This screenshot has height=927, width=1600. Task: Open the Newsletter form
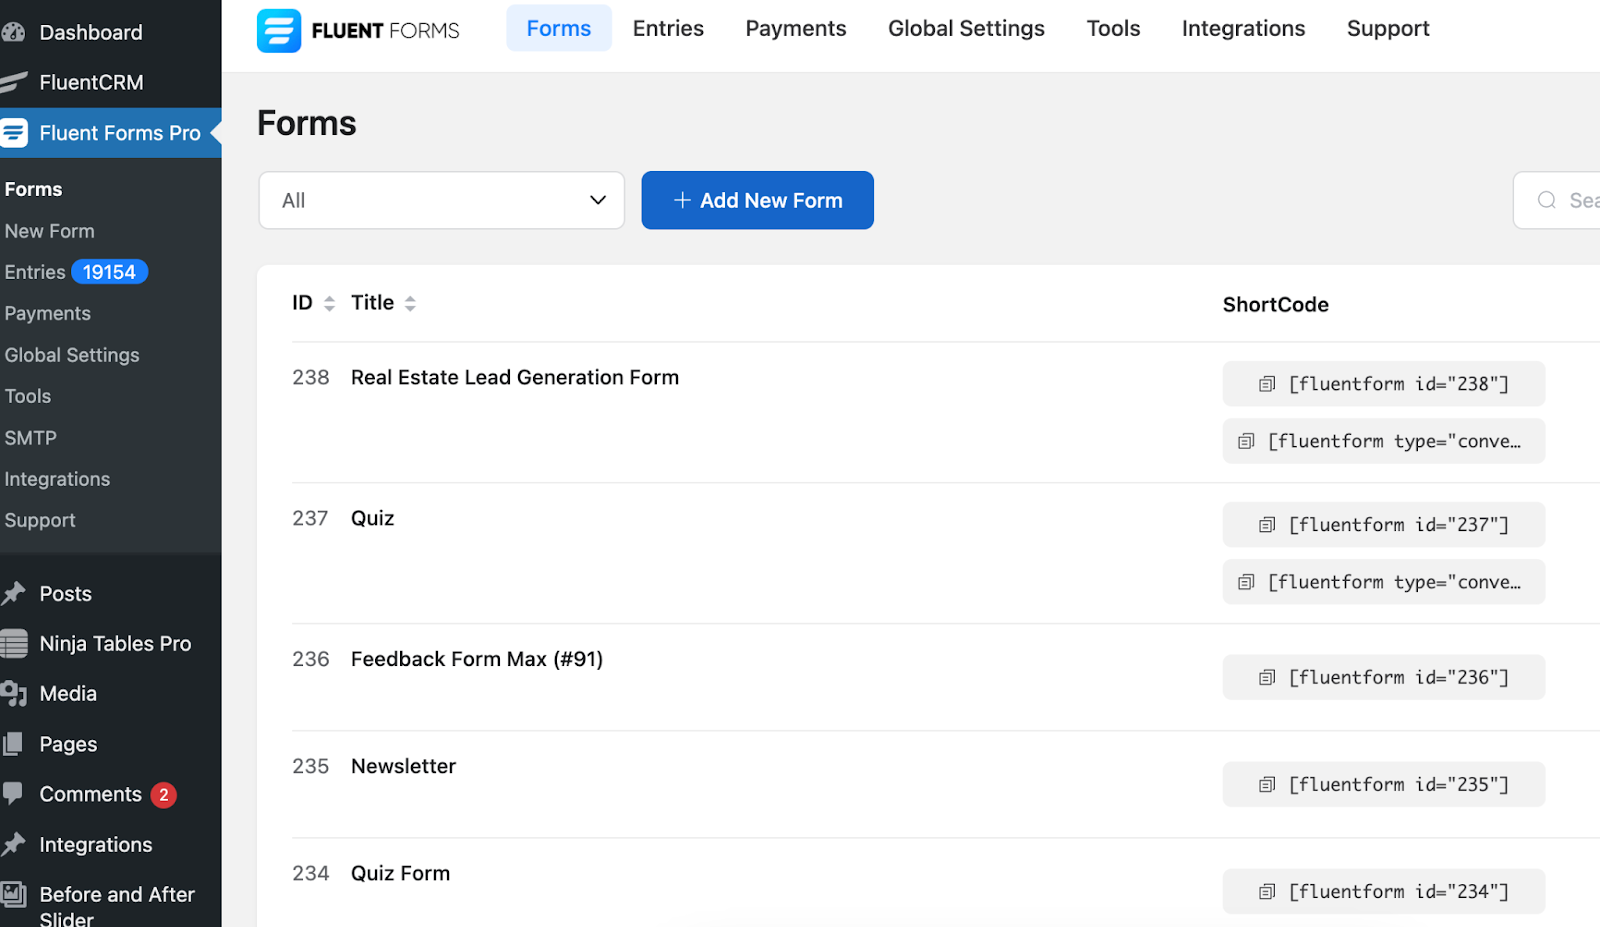click(404, 766)
